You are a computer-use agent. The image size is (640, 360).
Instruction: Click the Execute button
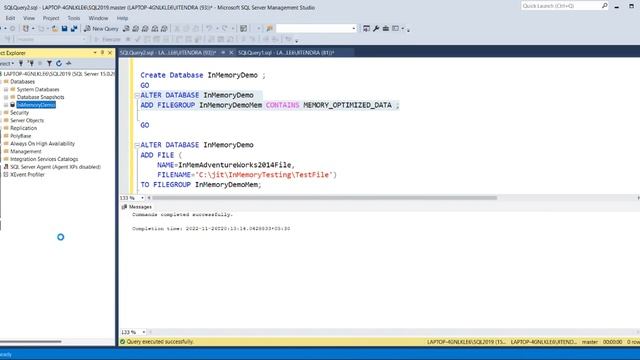click(108, 40)
